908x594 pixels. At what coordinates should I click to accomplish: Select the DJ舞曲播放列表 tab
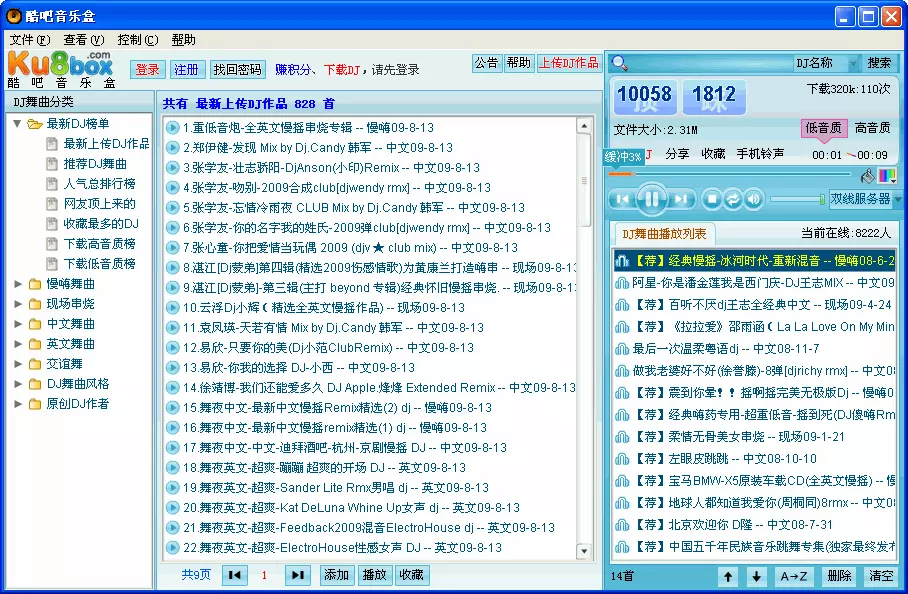pos(664,233)
